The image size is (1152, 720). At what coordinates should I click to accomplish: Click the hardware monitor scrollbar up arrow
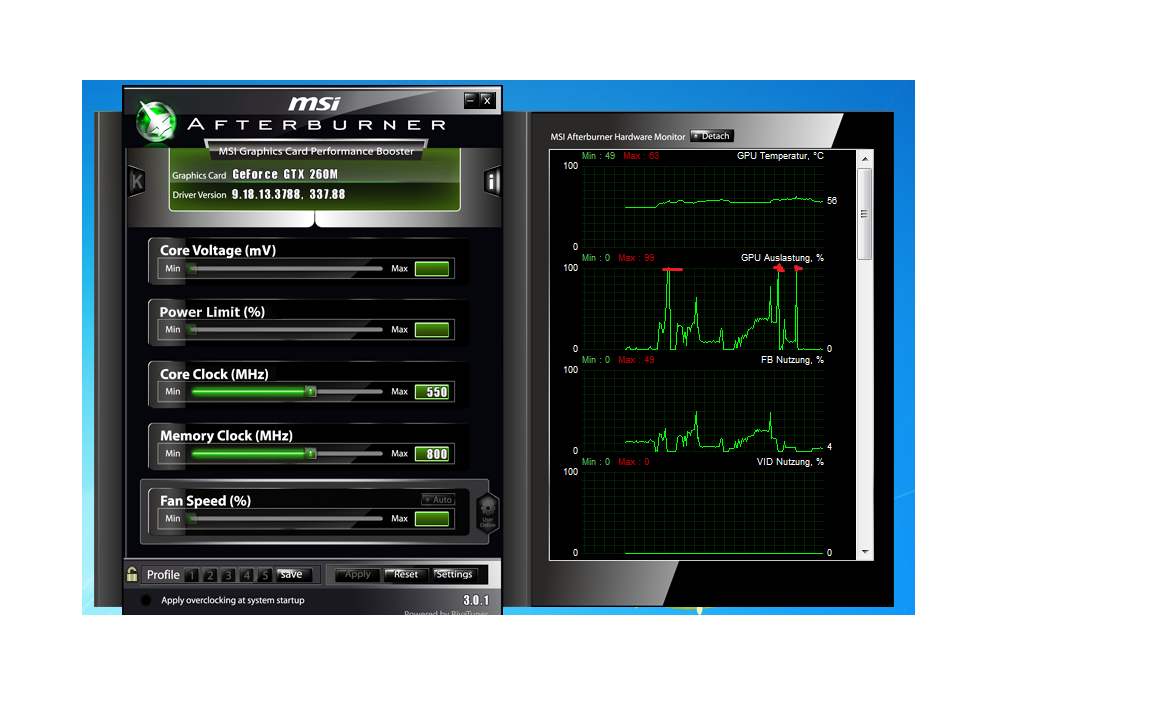click(865, 159)
